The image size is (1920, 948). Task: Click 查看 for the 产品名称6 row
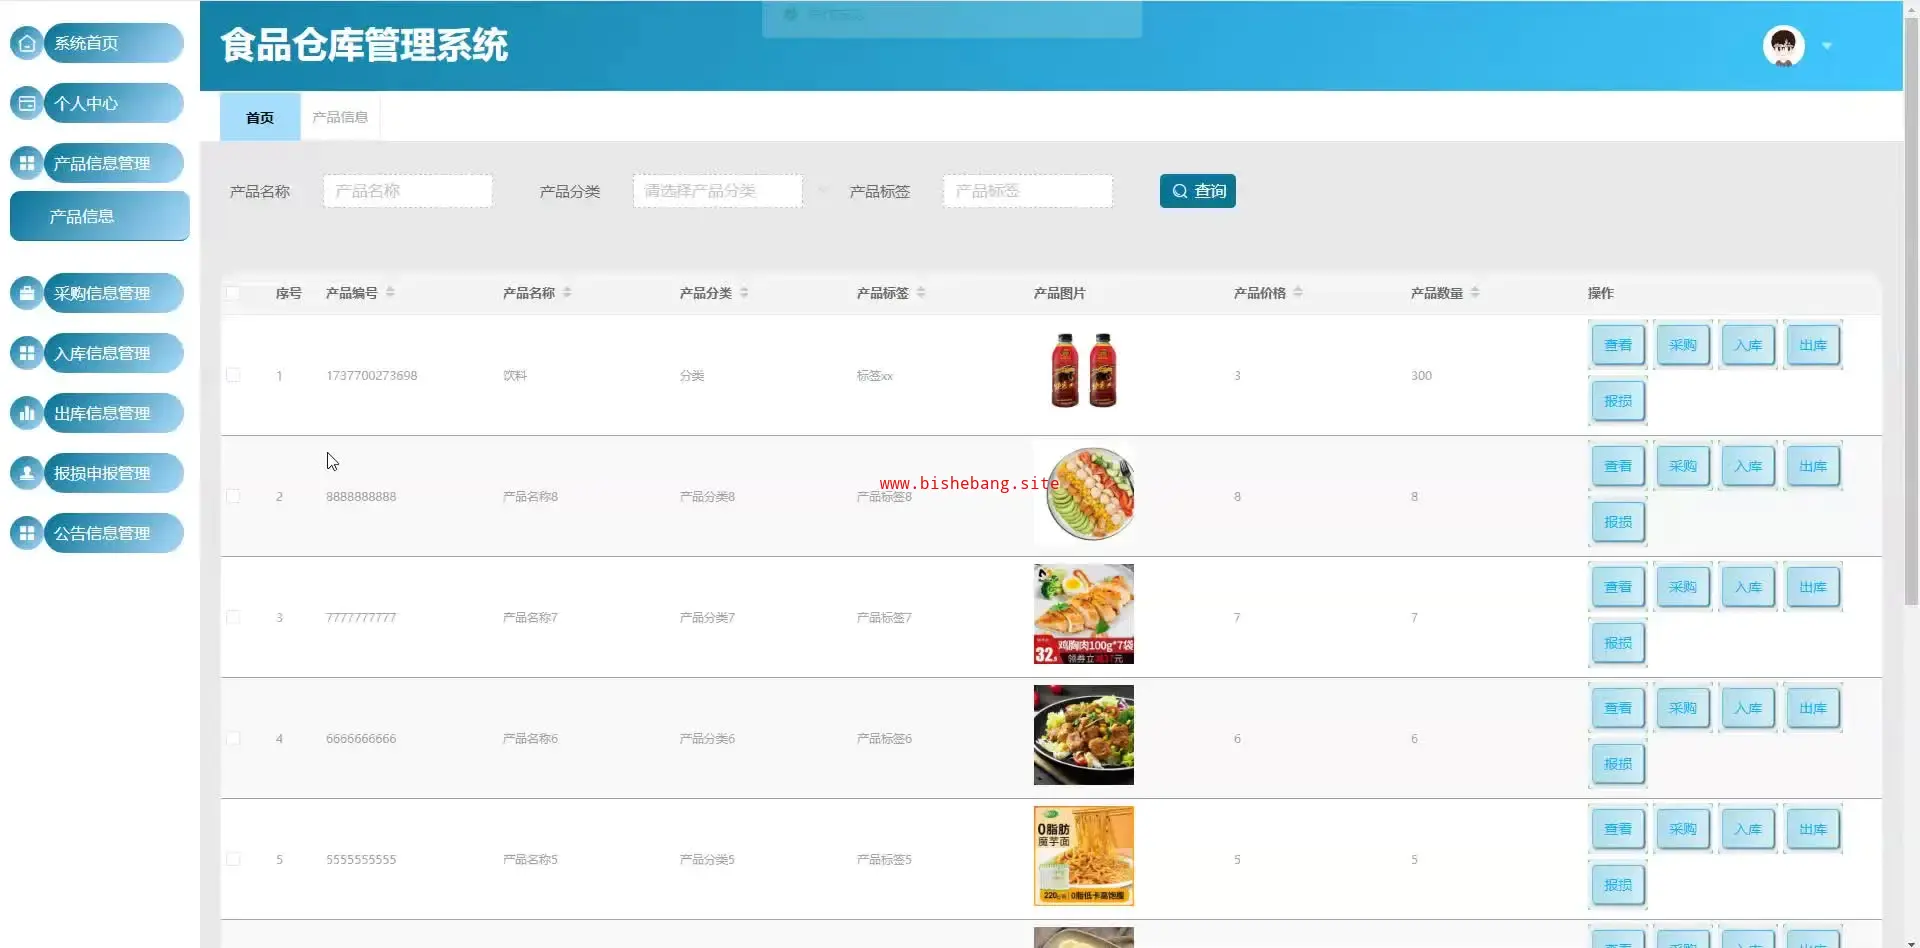pos(1618,708)
